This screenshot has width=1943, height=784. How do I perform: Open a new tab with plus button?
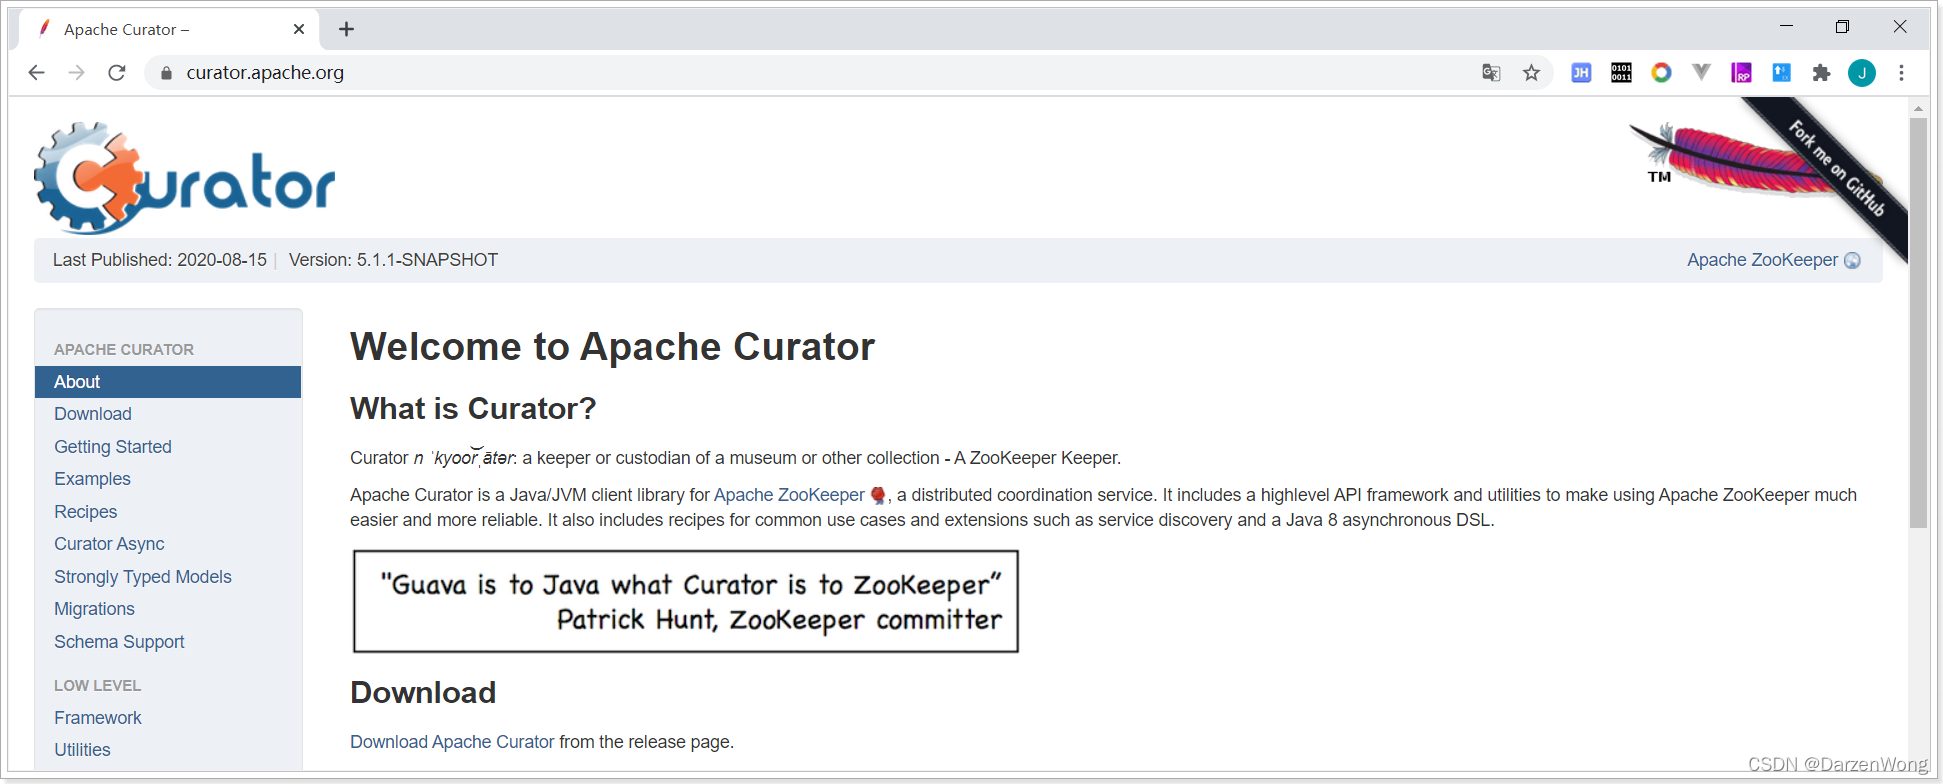(346, 29)
